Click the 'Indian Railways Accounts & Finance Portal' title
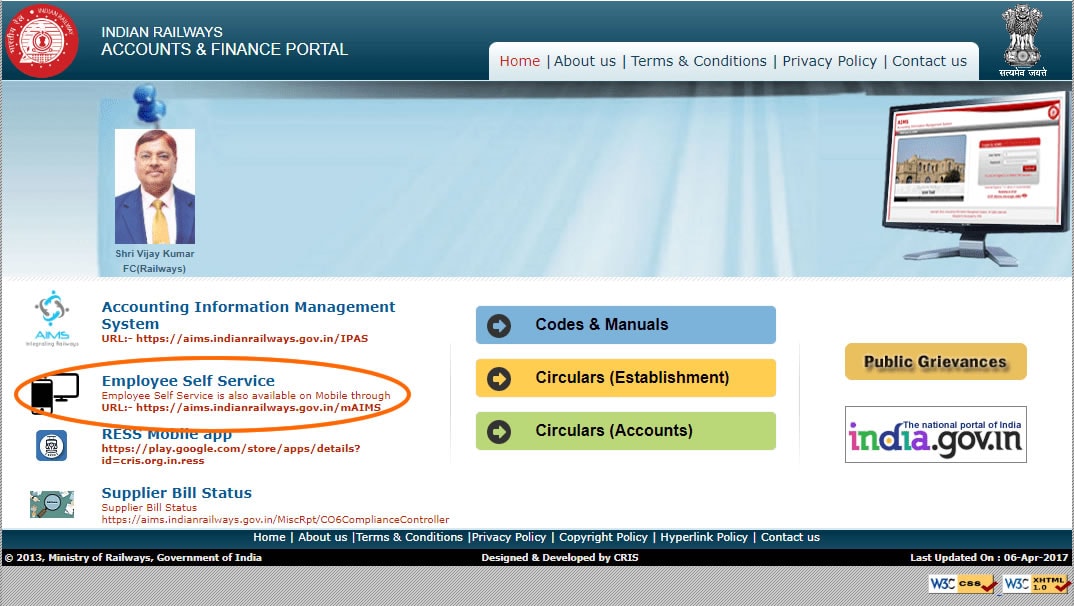The height and width of the screenshot is (606, 1074). click(x=225, y=41)
